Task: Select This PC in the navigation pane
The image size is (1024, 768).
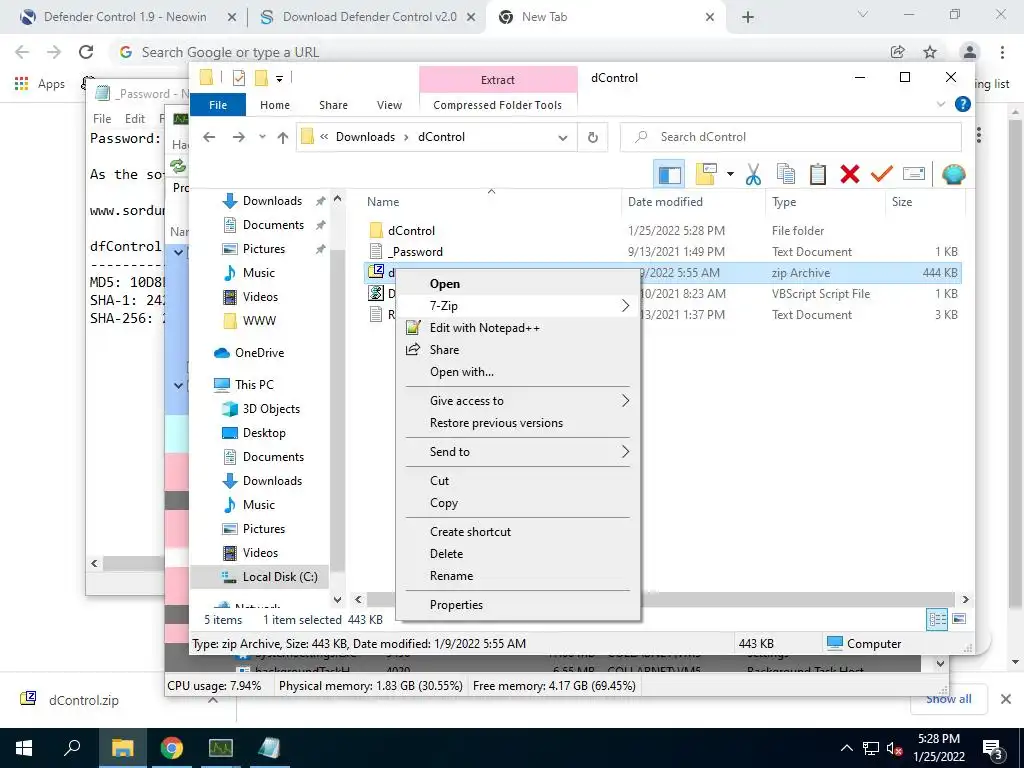Action: click(x=254, y=385)
